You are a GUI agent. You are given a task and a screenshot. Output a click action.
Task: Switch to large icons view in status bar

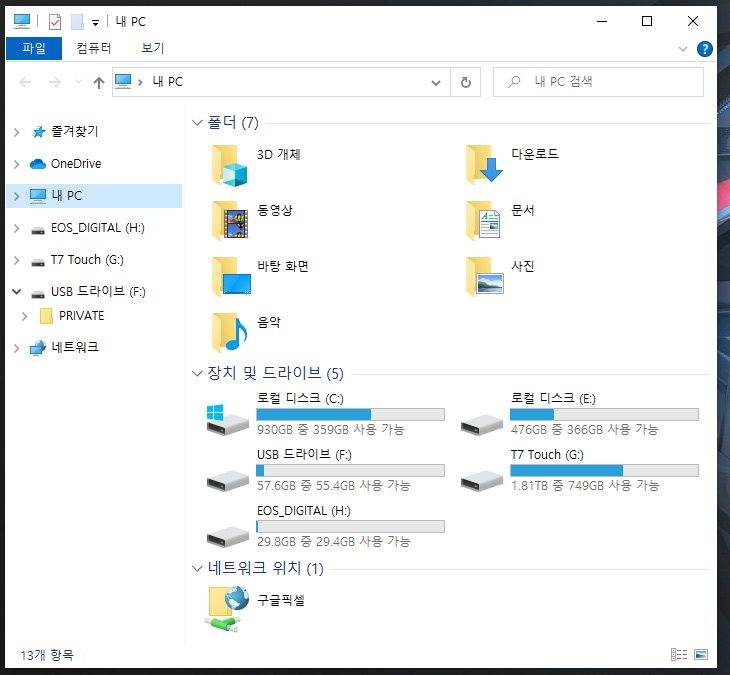pos(701,655)
